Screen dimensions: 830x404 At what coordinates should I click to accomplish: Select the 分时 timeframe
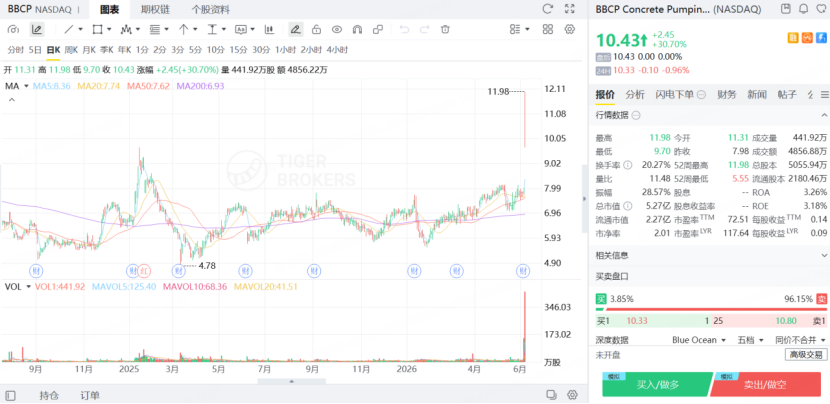[15, 50]
